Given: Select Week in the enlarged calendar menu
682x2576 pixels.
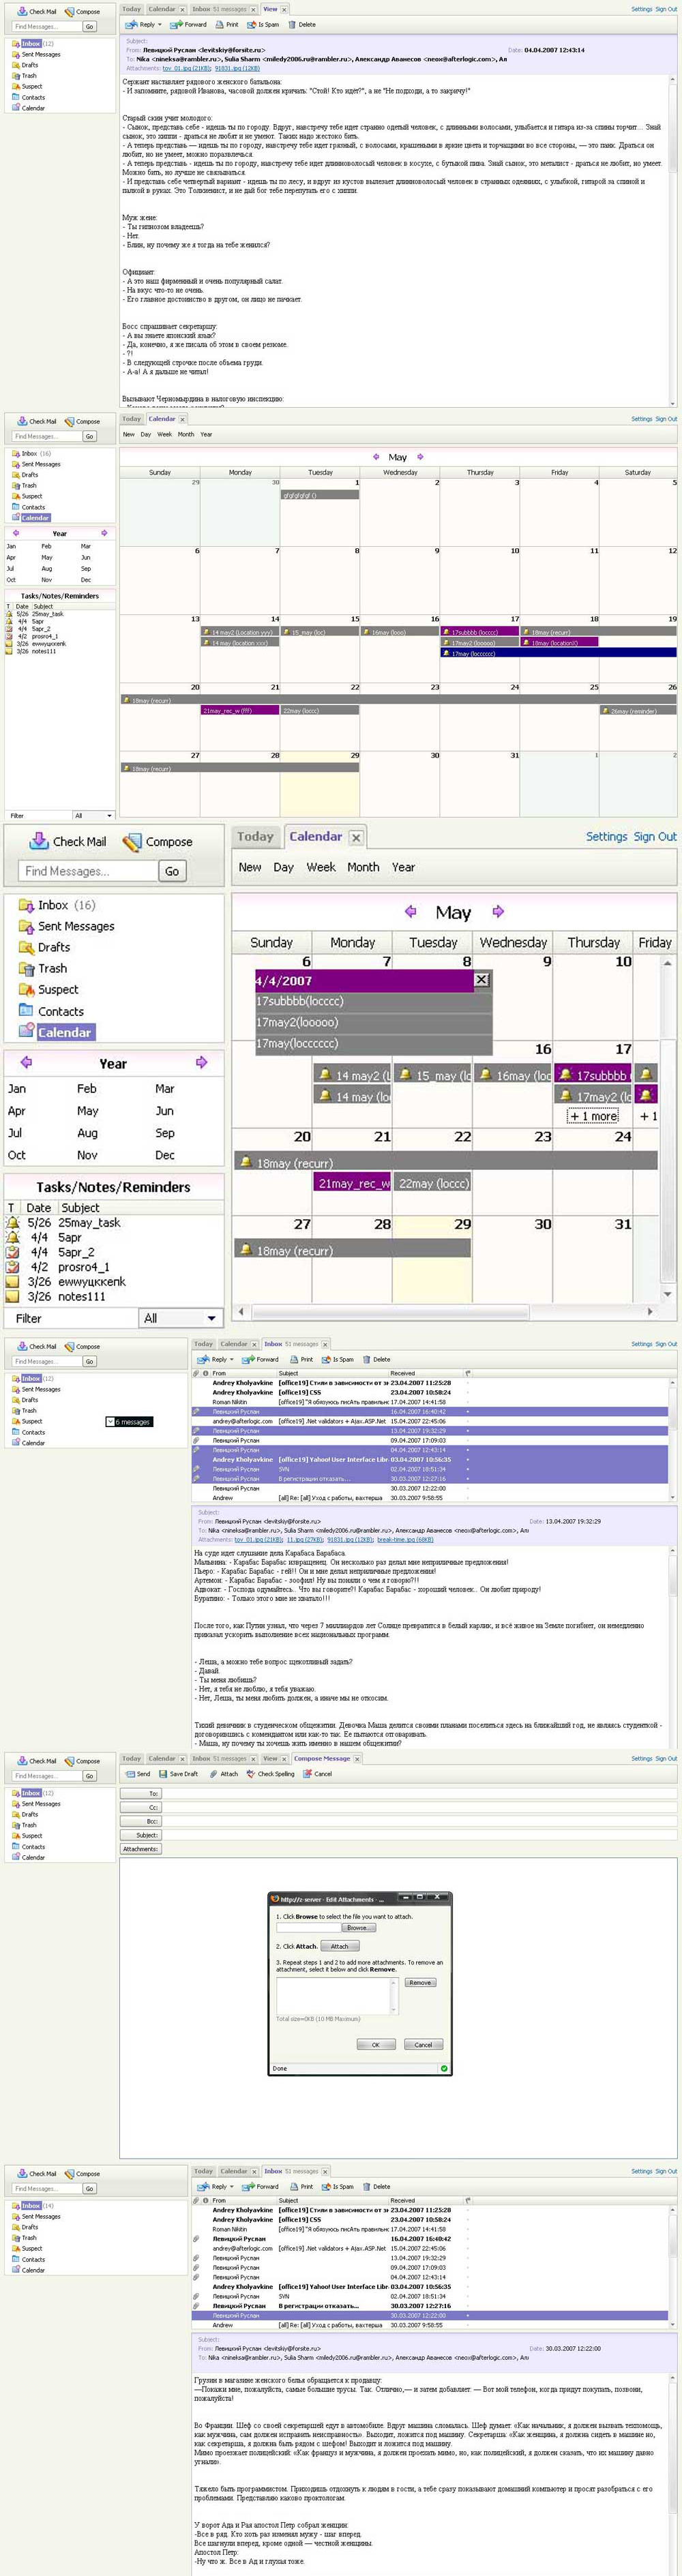Looking at the screenshot, I should [321, 867].
